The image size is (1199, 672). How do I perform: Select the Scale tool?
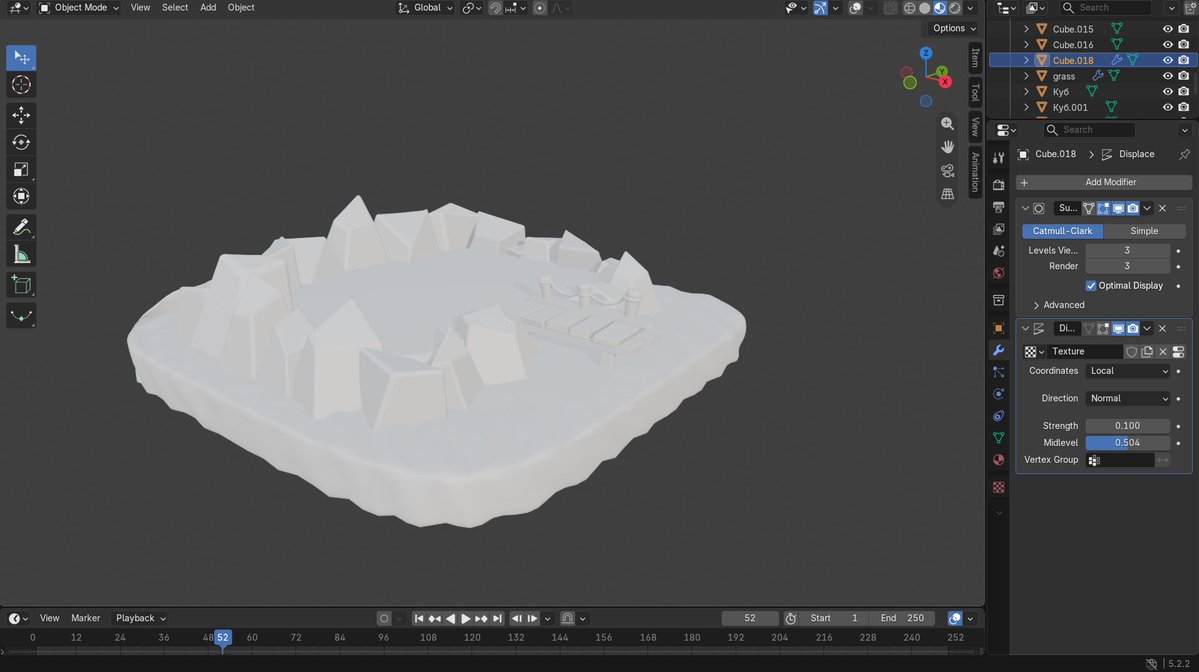[x=21, y=169]
